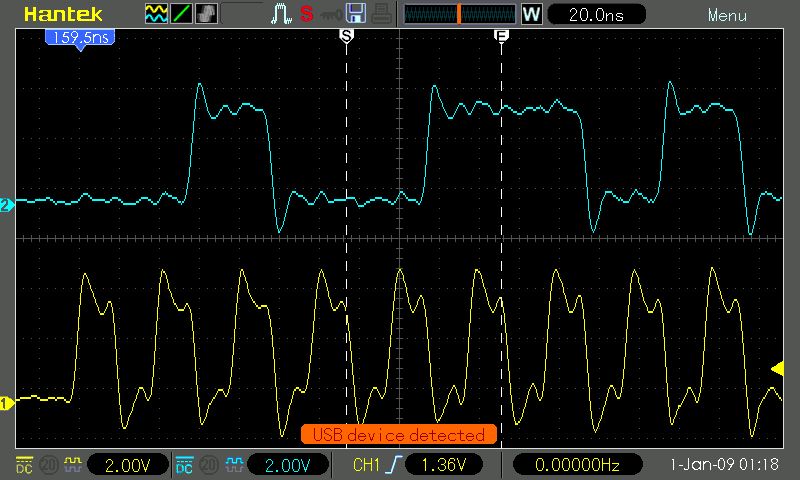Screen dimensions: 800x480
Task: Click the 20.0ns timebase readout
Action: [596, 14]
